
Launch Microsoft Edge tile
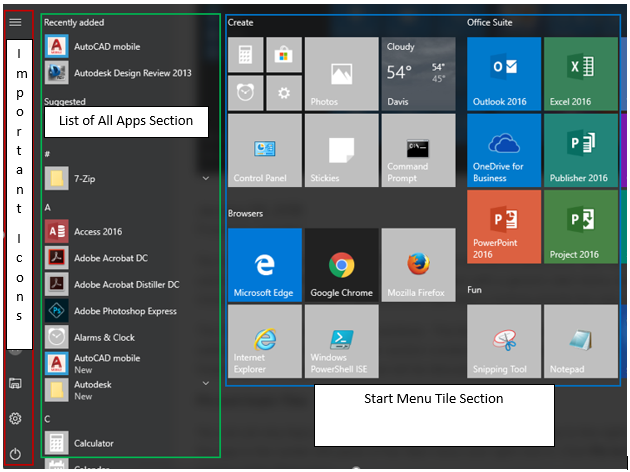pyautogui.click(x=265, y=265)
